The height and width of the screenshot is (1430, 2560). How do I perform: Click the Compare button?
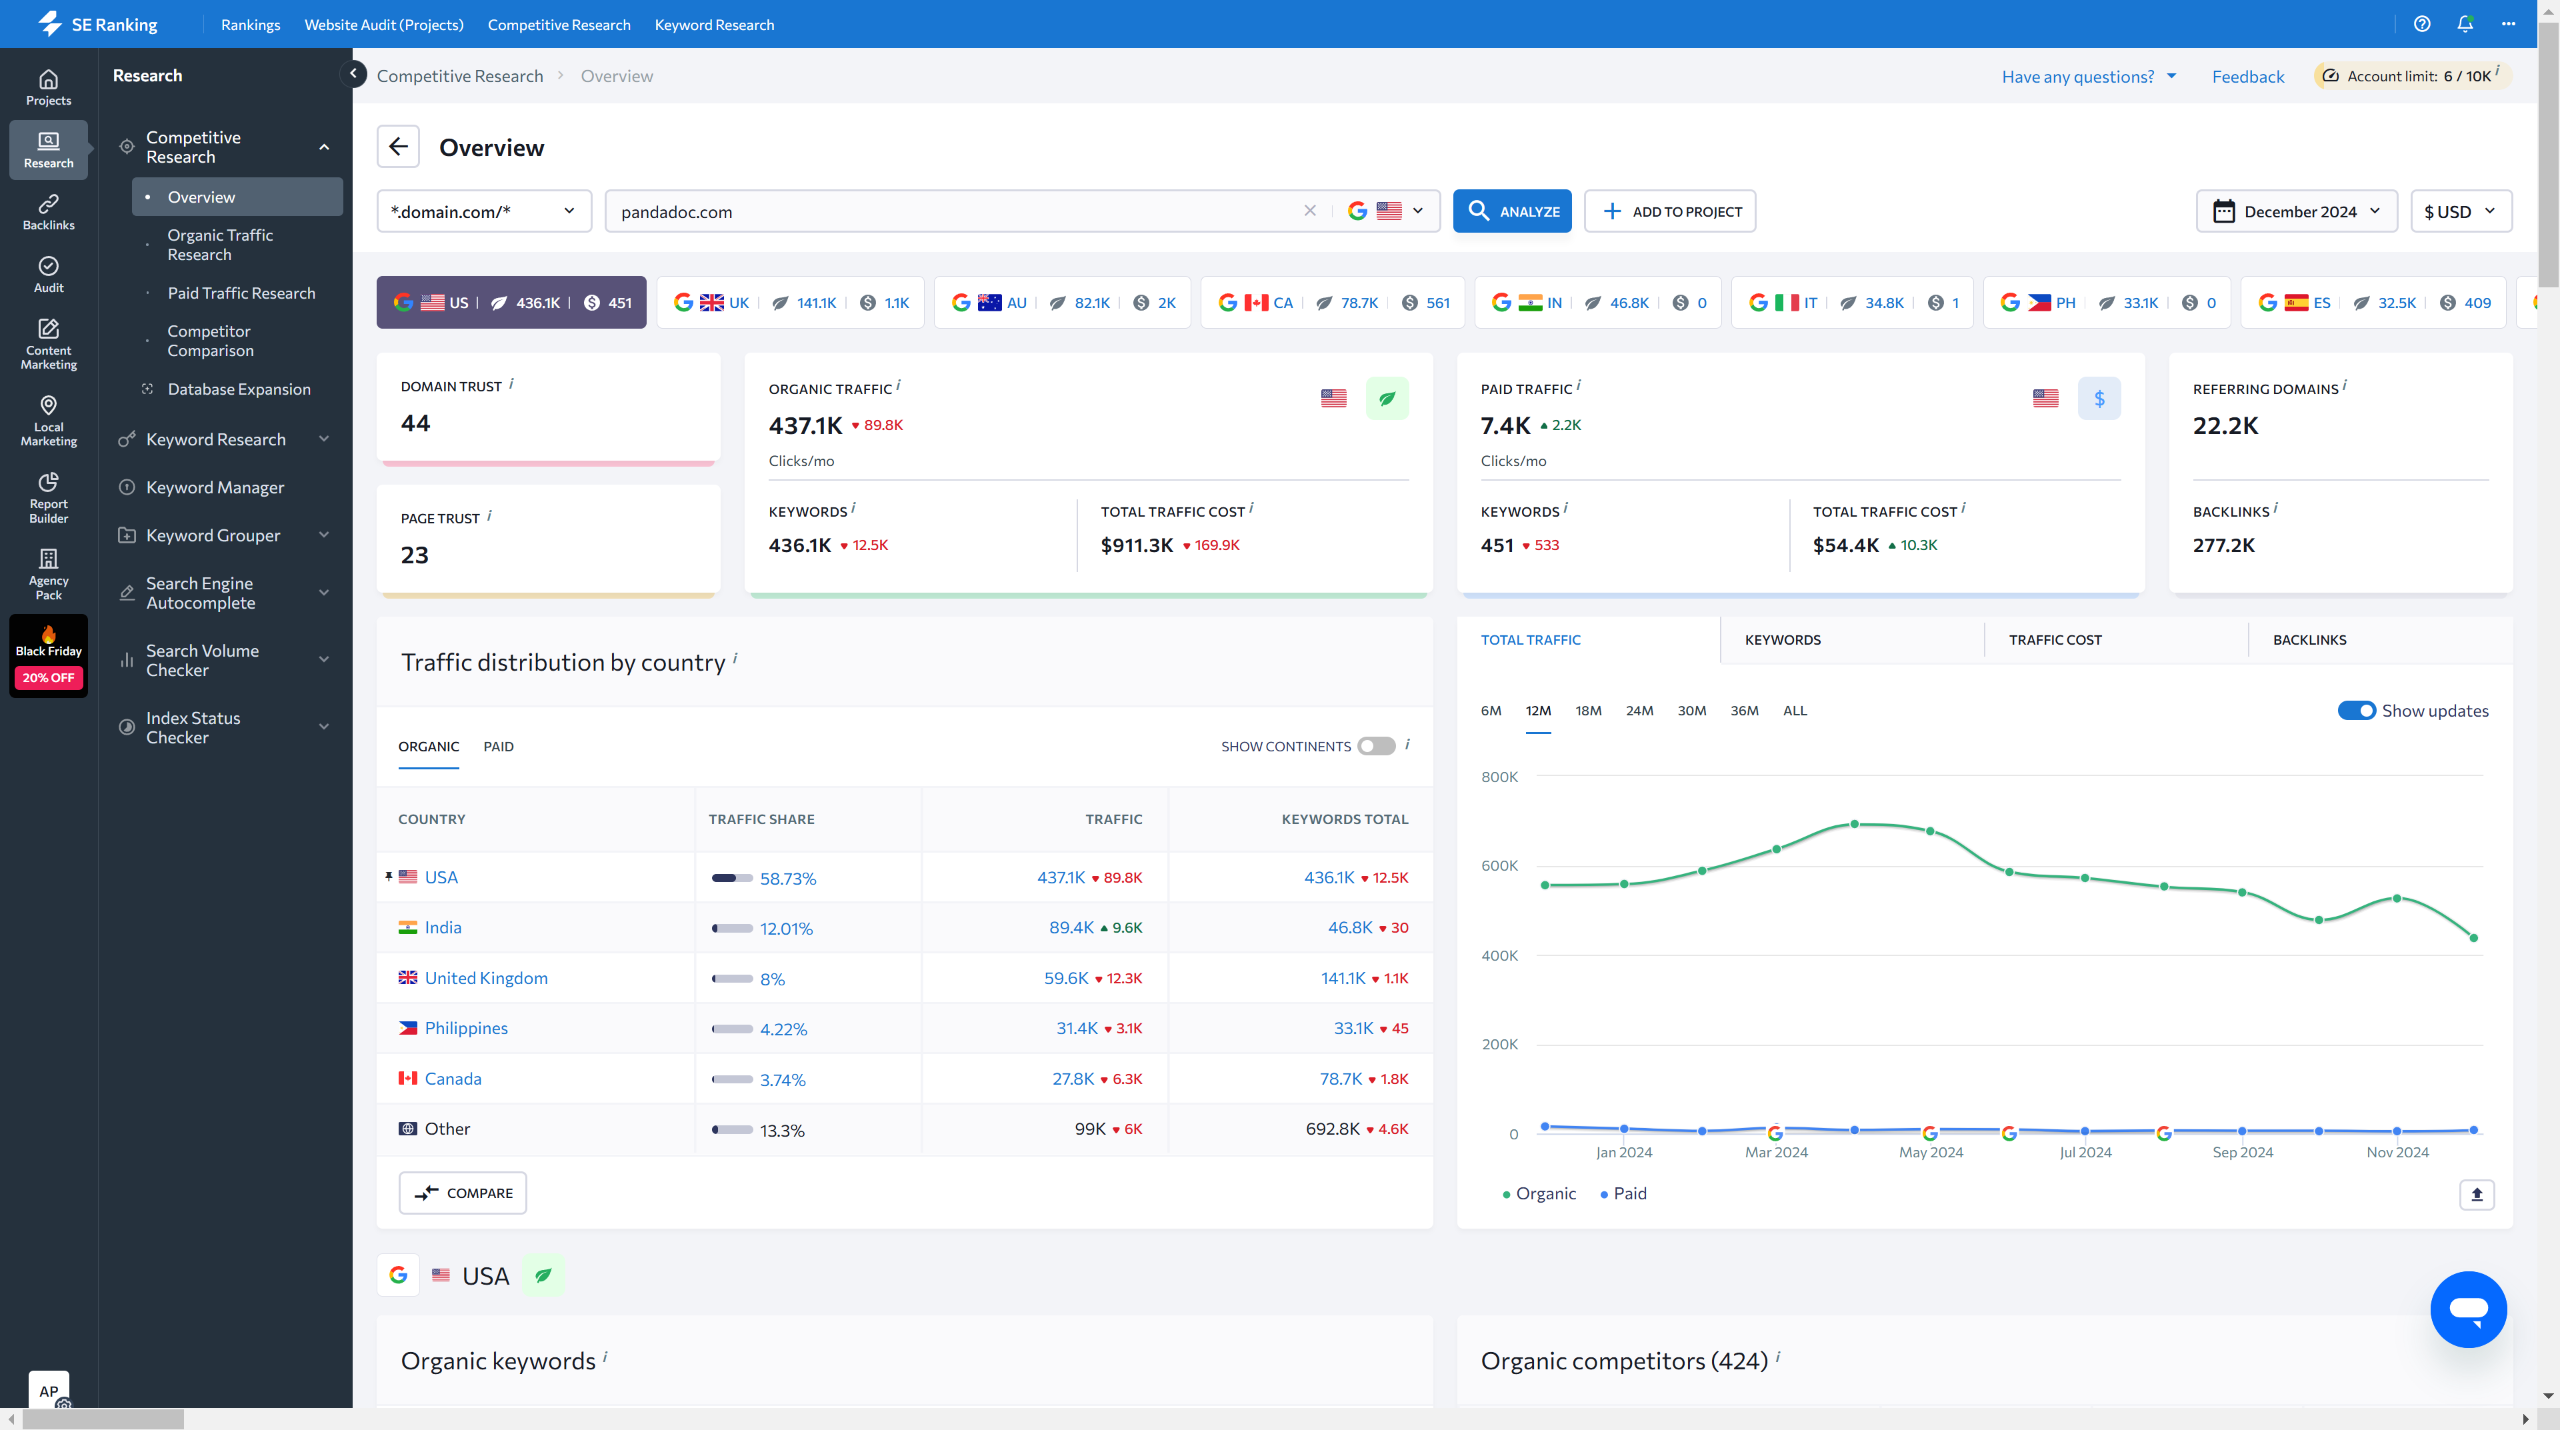click(x=462, y=1193)
